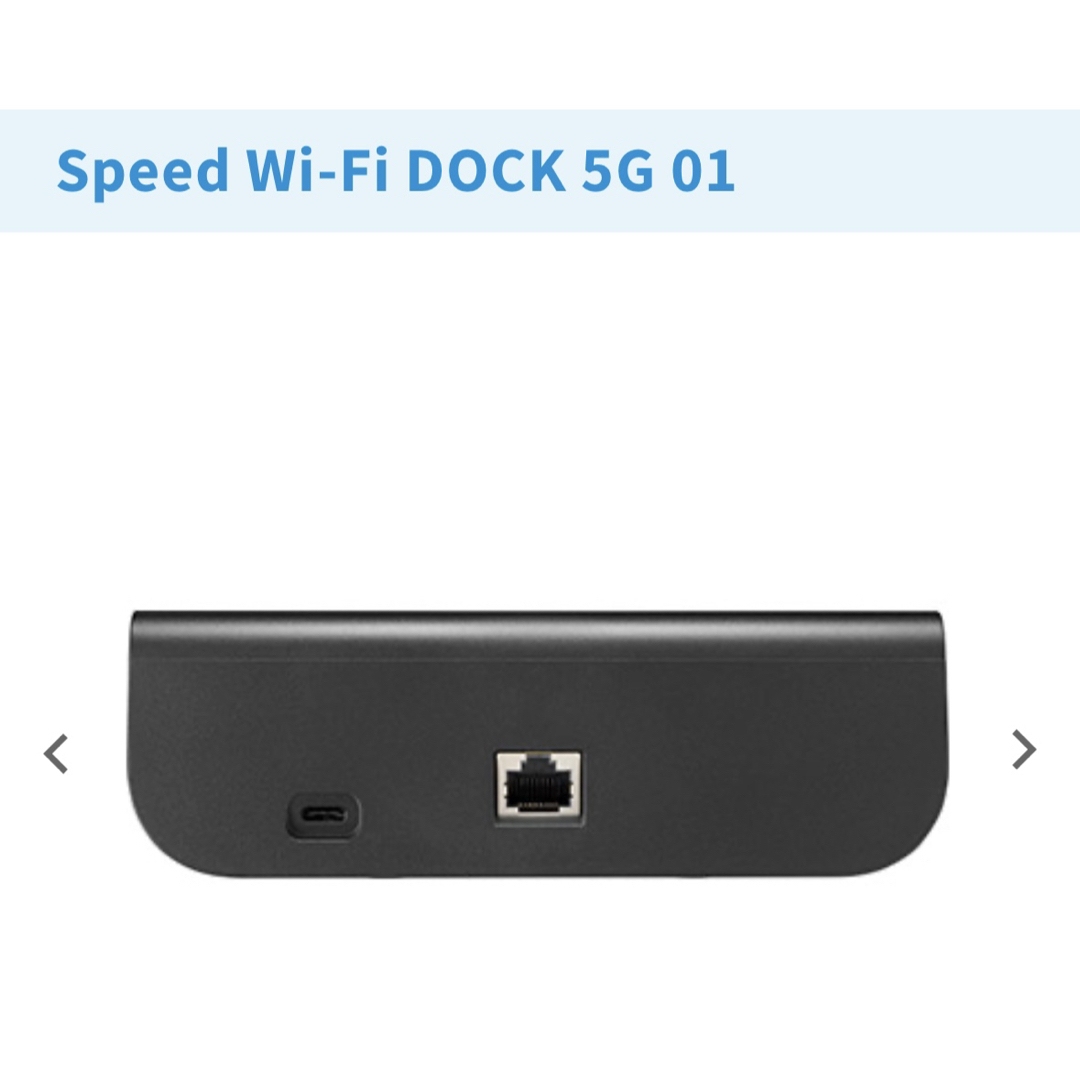Click the "5G" text in the heading
Viewport: 1080px width, 1080px height.
[x=618, y=169]
